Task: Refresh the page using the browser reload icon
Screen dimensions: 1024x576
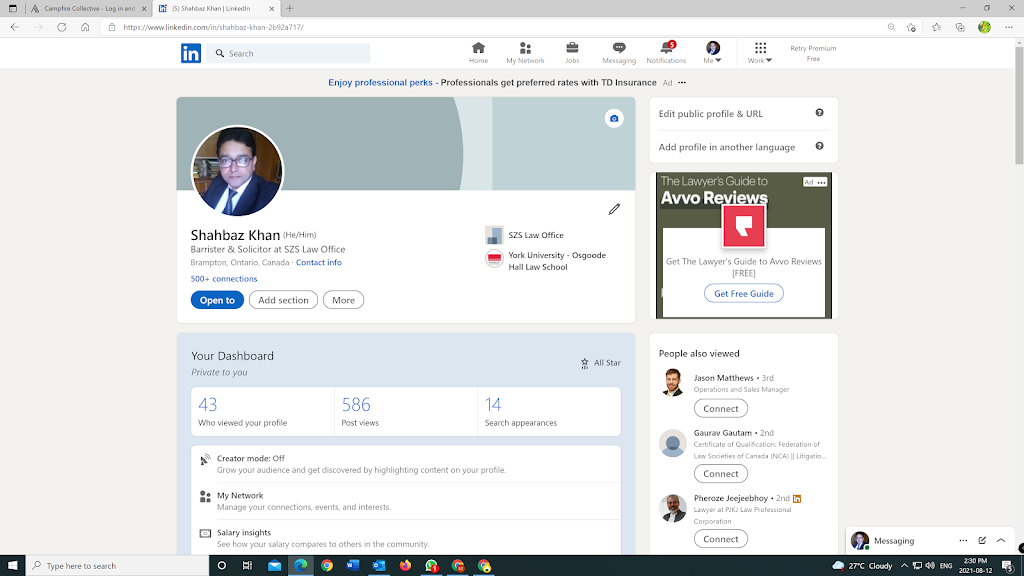Action: tap(61, 27)
